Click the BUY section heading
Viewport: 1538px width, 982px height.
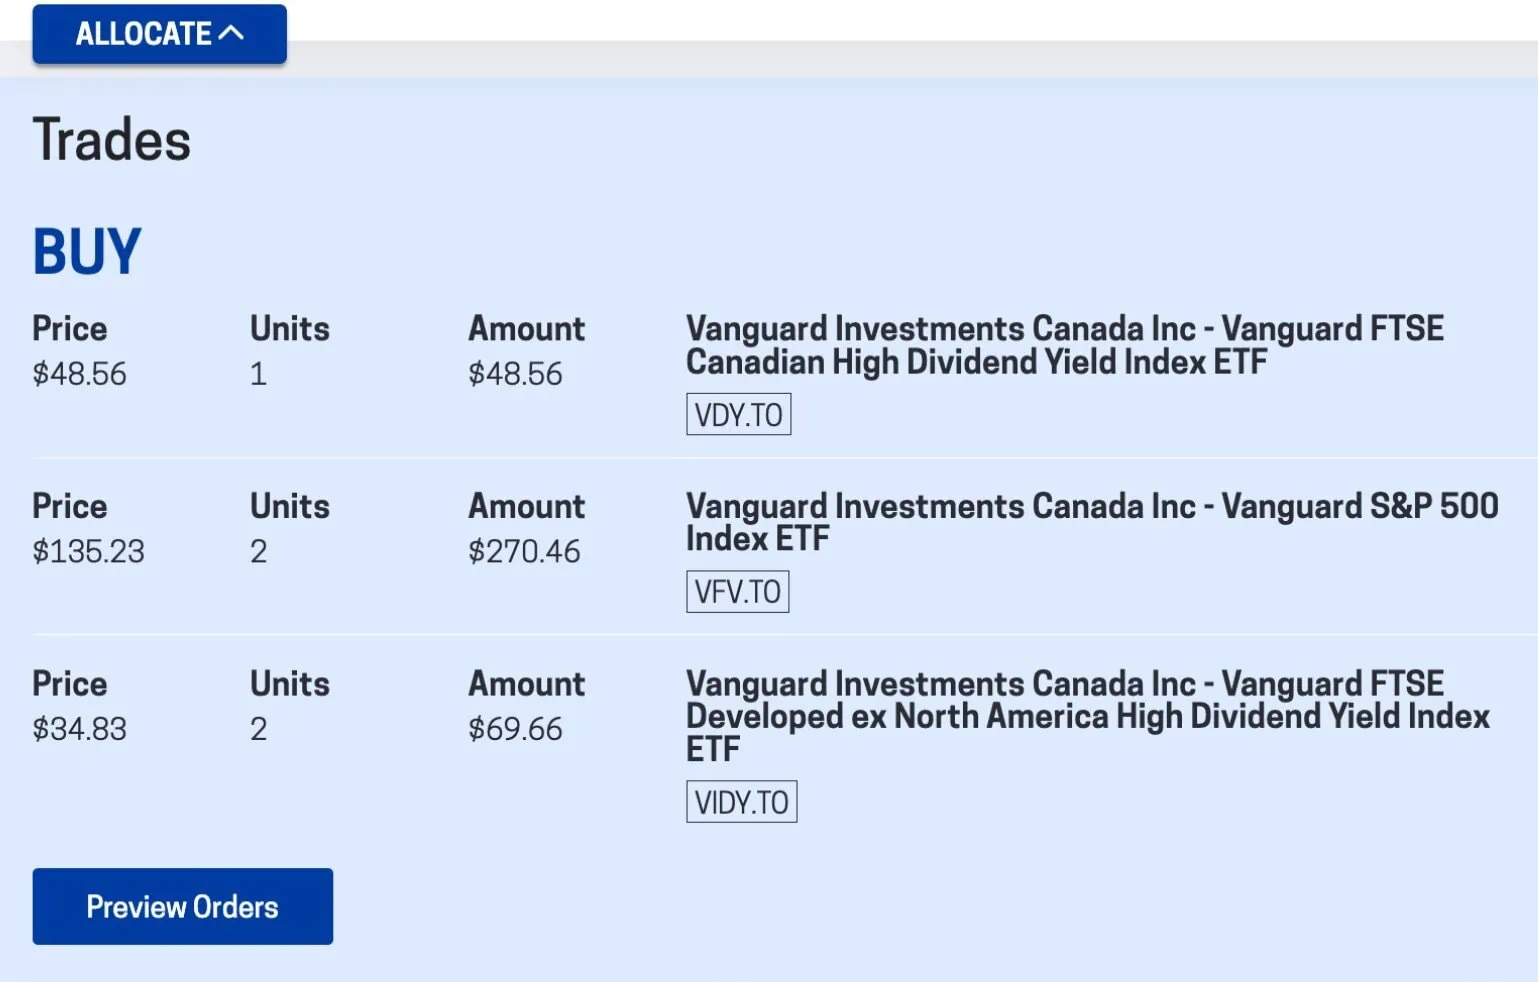pyautogui.click(x=87, y=251)
